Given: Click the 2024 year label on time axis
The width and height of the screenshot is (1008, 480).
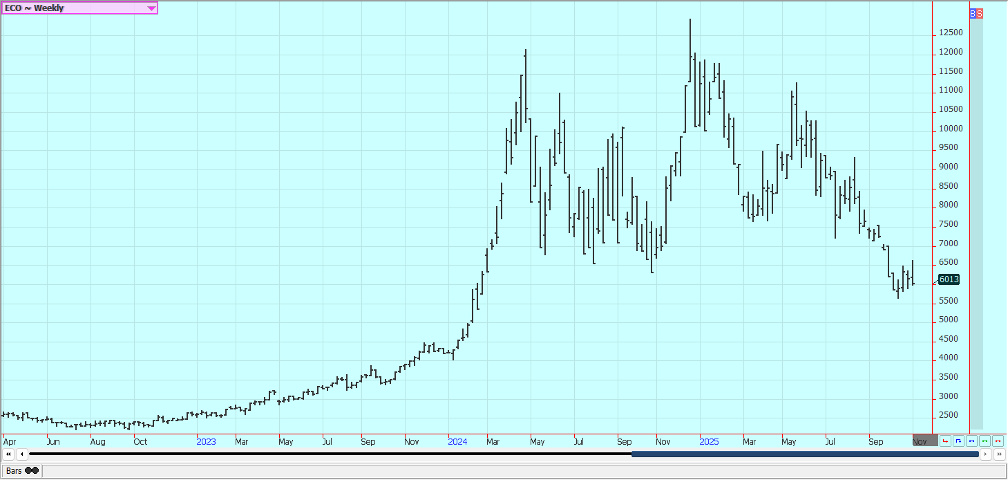Looking at the screenshot, I should (458, 440).
